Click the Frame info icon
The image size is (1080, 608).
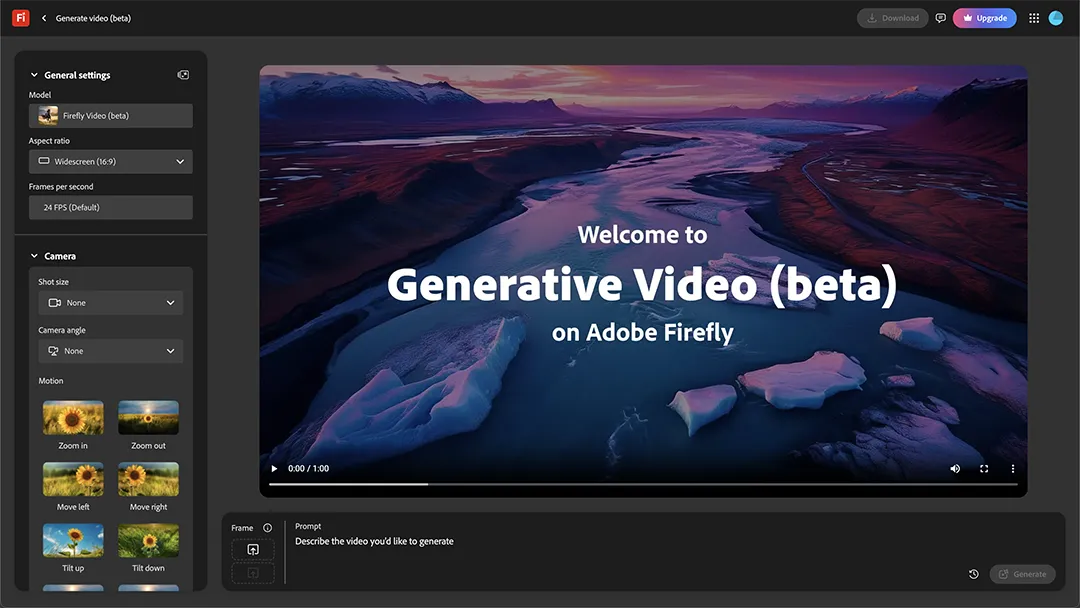coord(267,528)
